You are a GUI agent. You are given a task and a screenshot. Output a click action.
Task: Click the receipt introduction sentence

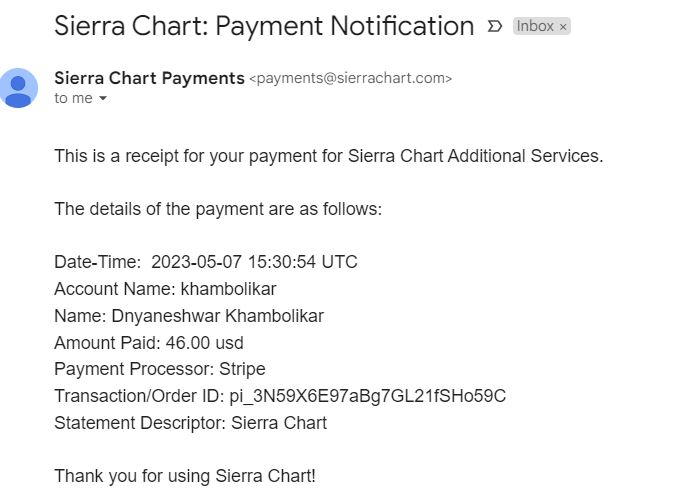pyautogui.click(x=328, y=156)
